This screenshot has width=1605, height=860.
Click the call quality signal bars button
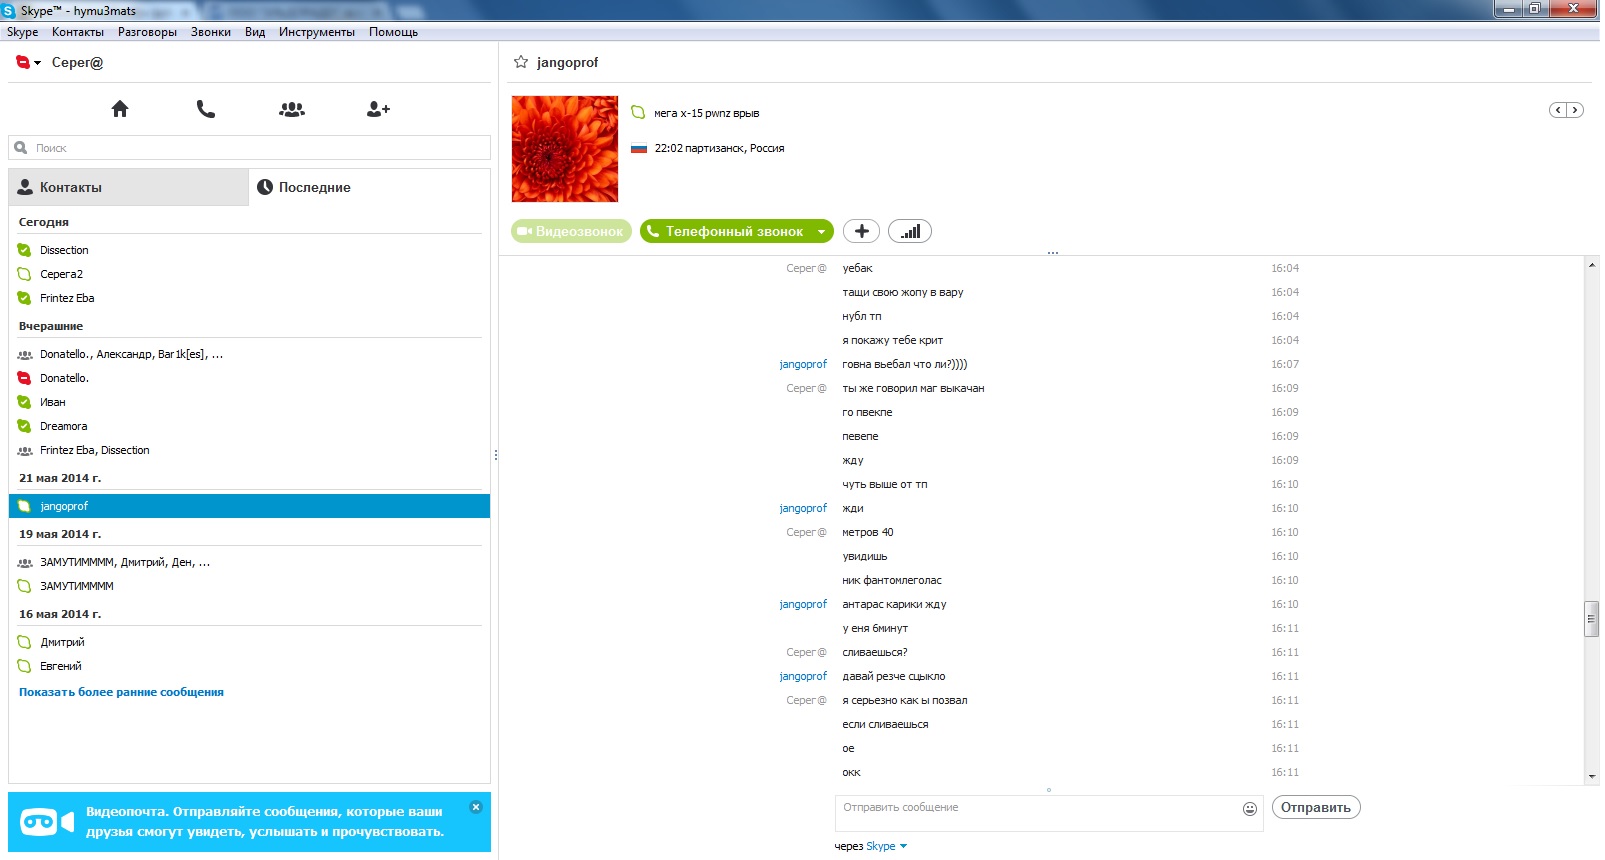[x=910, y=231]
